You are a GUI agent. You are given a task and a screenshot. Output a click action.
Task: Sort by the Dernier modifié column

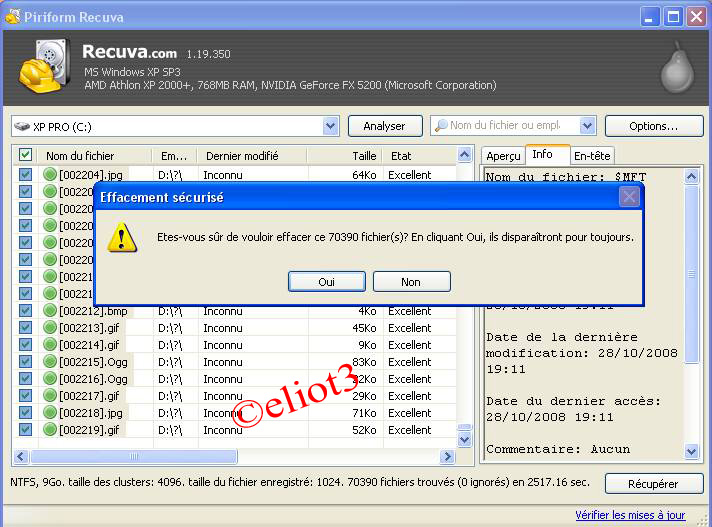[x=252, y=156]
